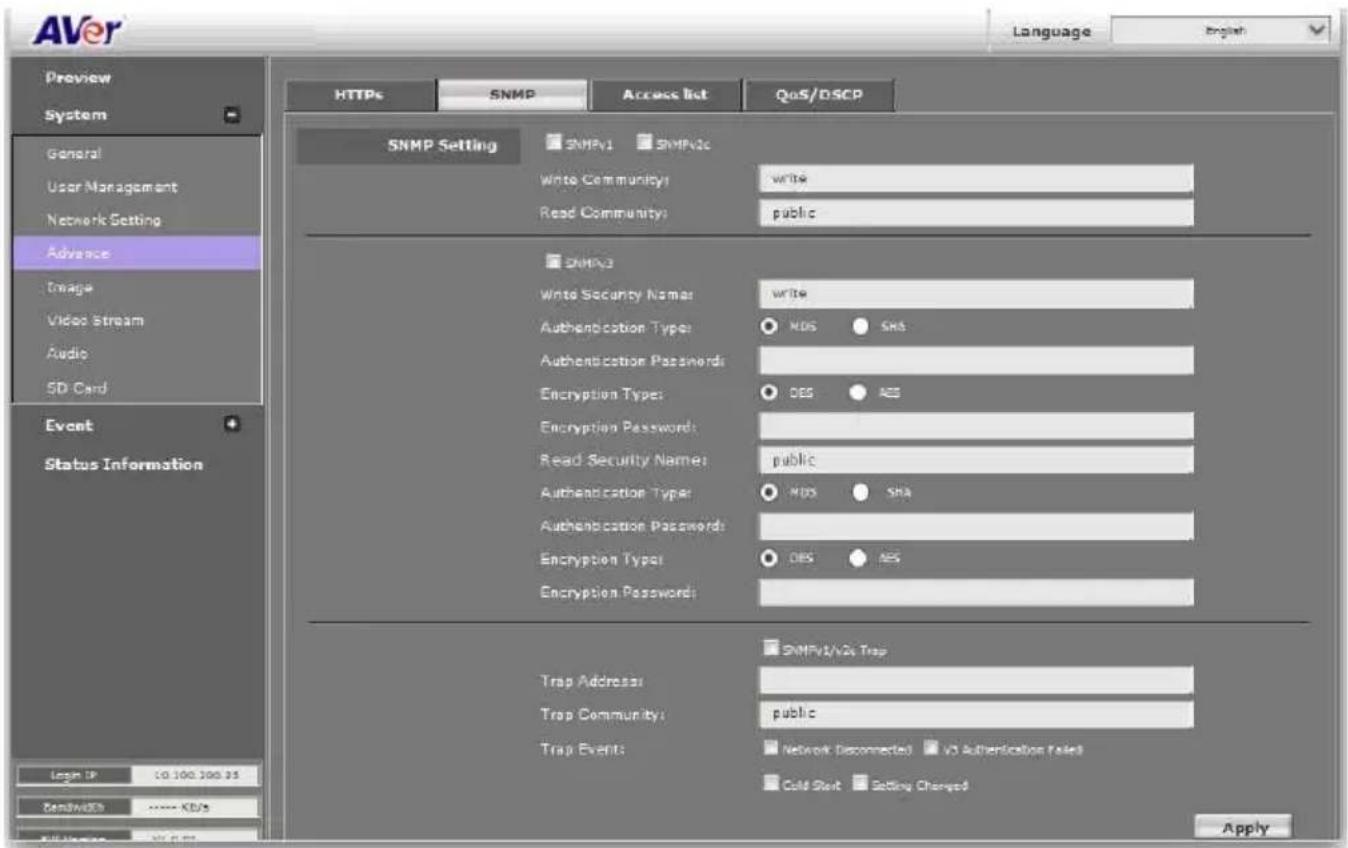Check V3 Authentication Failed trap event

click(x=931, y=748)
